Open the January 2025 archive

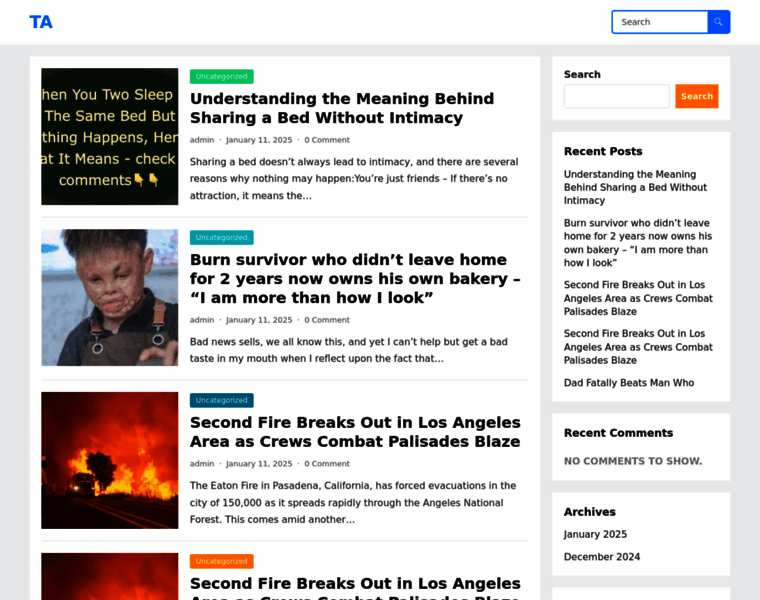click(595, 534)
